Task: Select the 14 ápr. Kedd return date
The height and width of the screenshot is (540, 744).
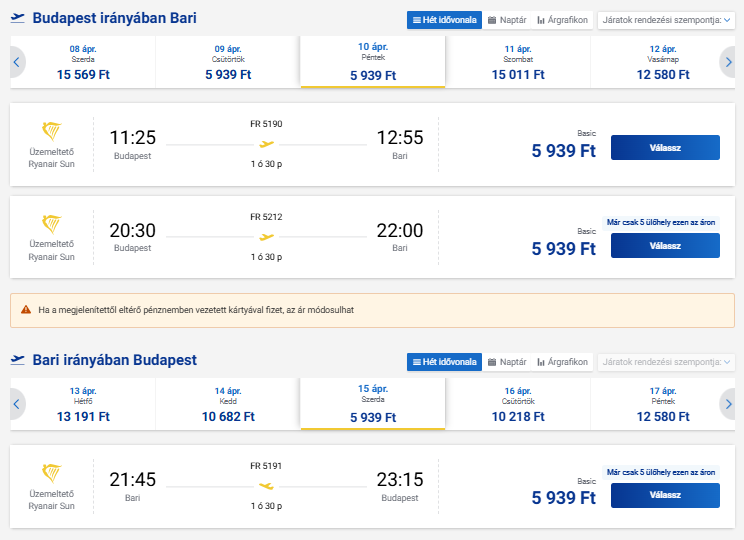Action: [228, 404]
